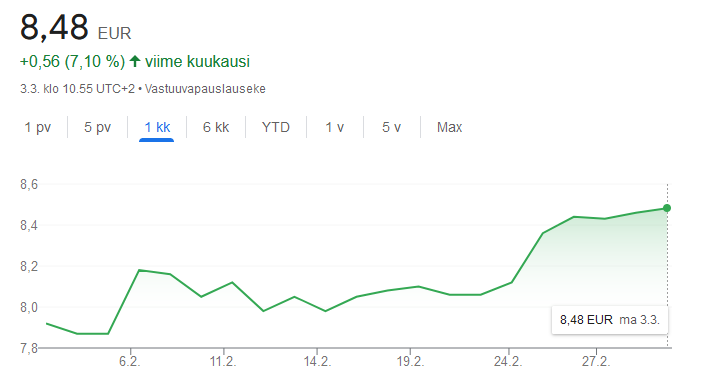
Task: Click the 14.2. date axis label
Action: (317, 361)
